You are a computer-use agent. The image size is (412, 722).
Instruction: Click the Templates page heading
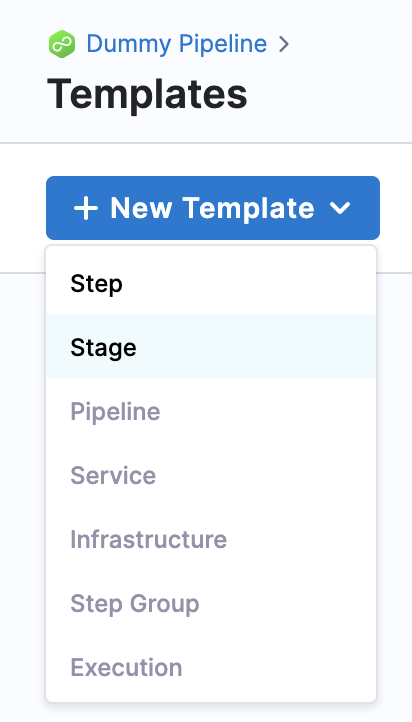(147, 94)
